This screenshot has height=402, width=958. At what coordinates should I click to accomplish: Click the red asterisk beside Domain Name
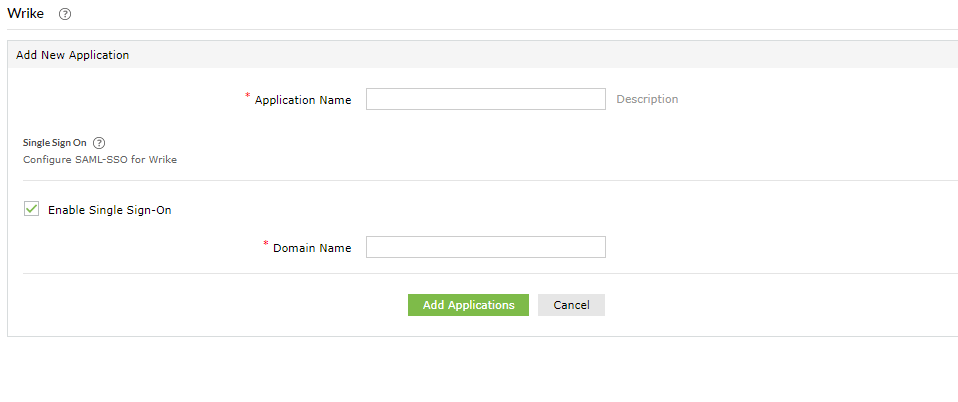coord(266,244)
